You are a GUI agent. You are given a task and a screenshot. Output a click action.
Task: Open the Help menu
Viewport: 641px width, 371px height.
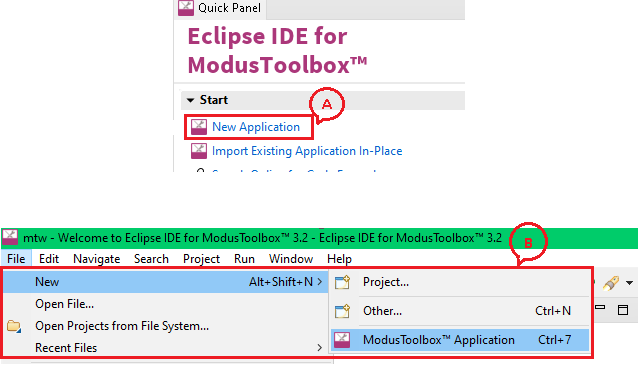click(x=339, y=259)
